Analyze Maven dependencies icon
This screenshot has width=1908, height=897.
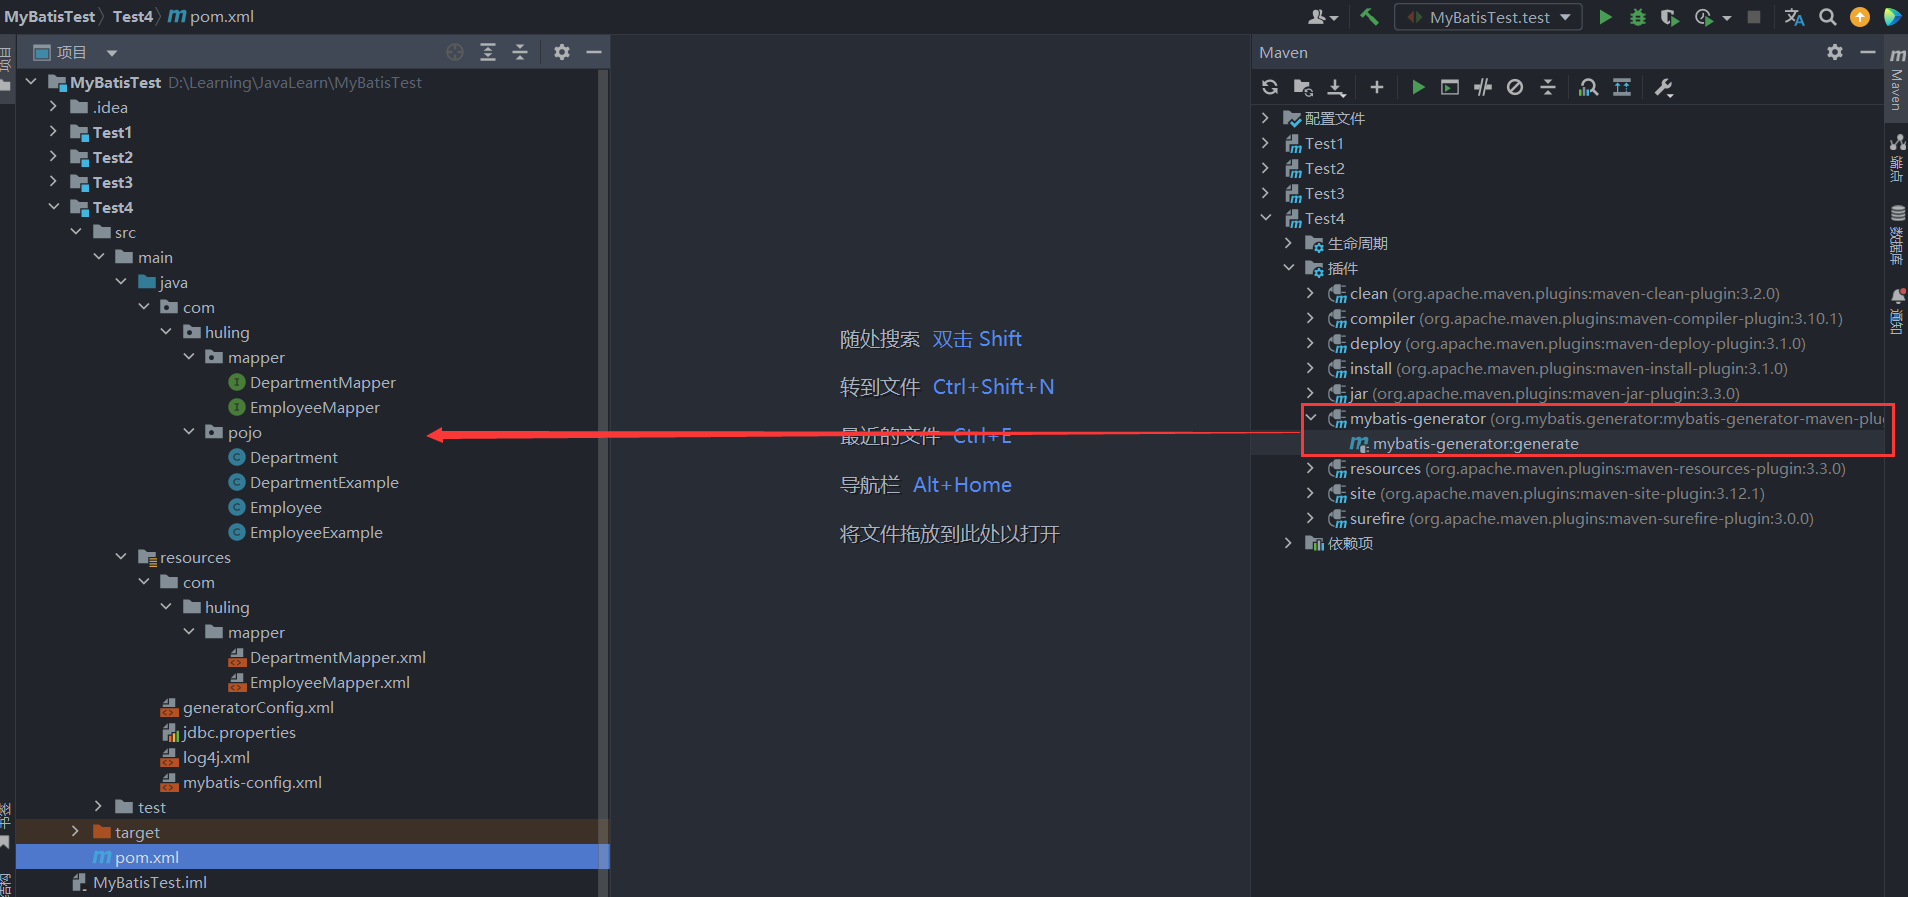(x=1588, y=87)
